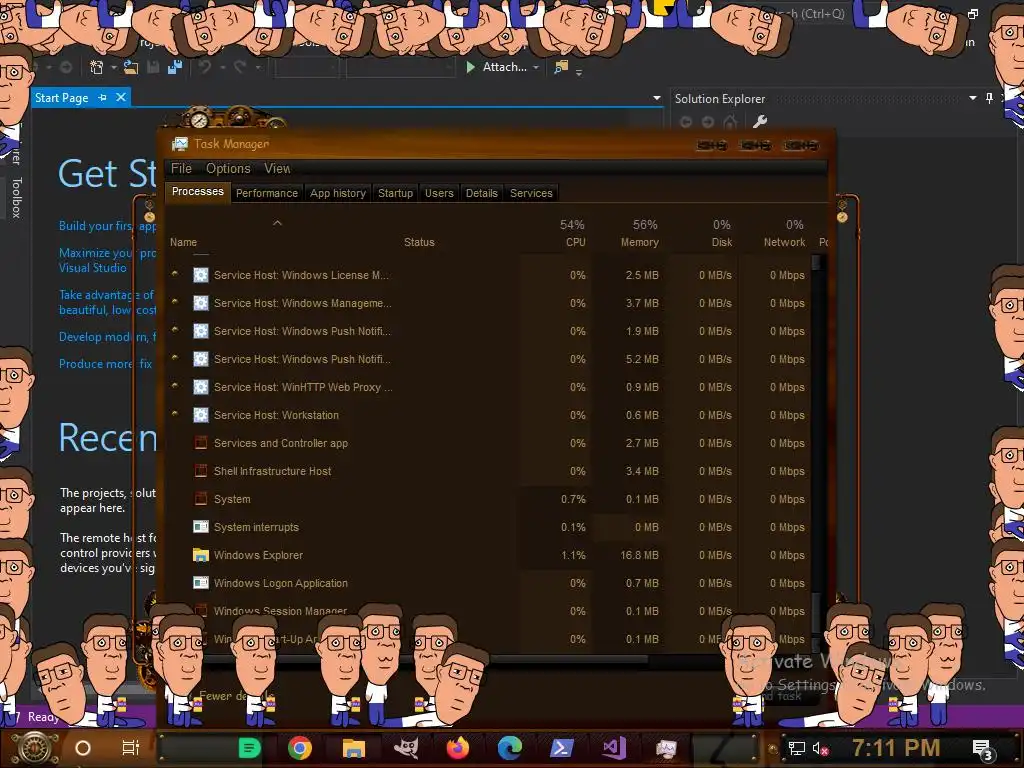
Task: Open Visual Studio Toolbox side tab
Action: (16, 197)
